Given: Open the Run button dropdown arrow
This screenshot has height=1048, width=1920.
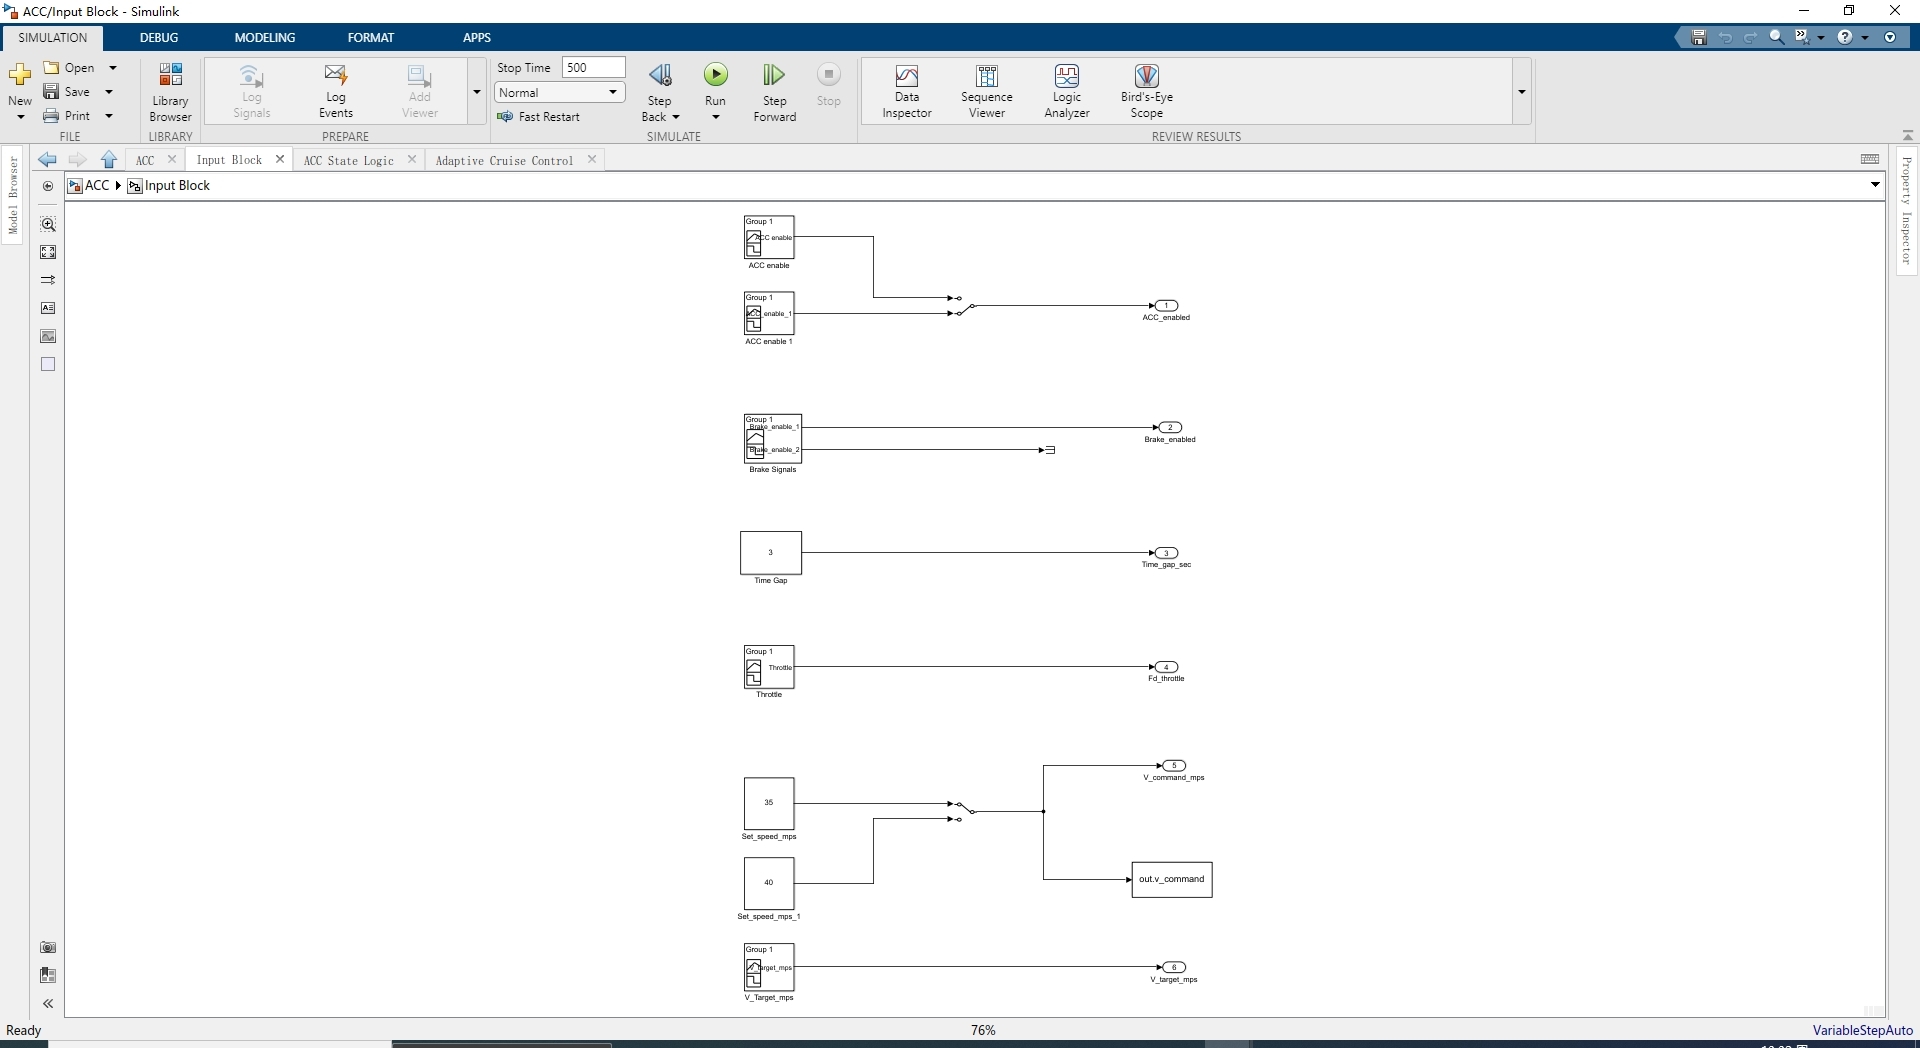Looking at the screenshot, I should point(716,117).
